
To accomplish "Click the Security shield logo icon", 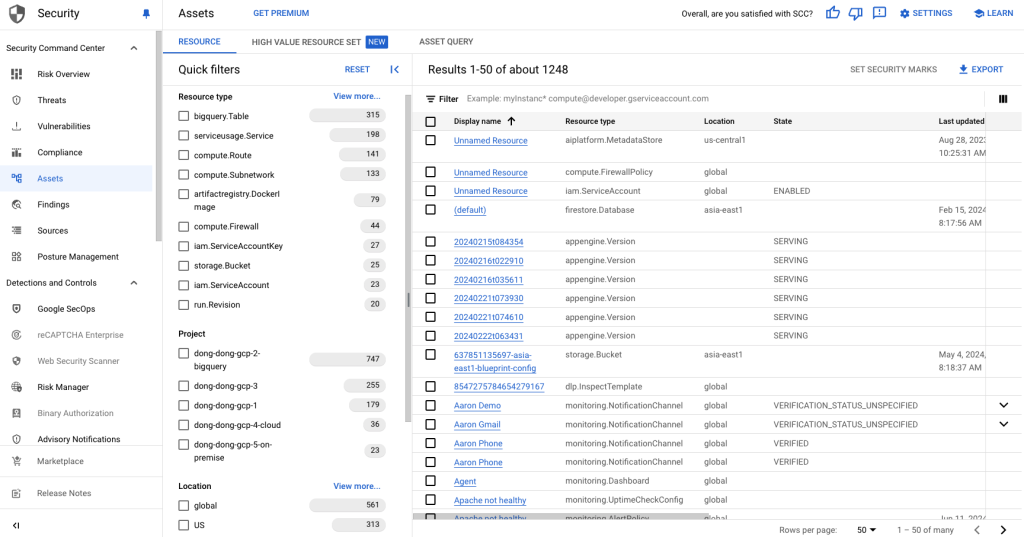I will tap(16, 13).
